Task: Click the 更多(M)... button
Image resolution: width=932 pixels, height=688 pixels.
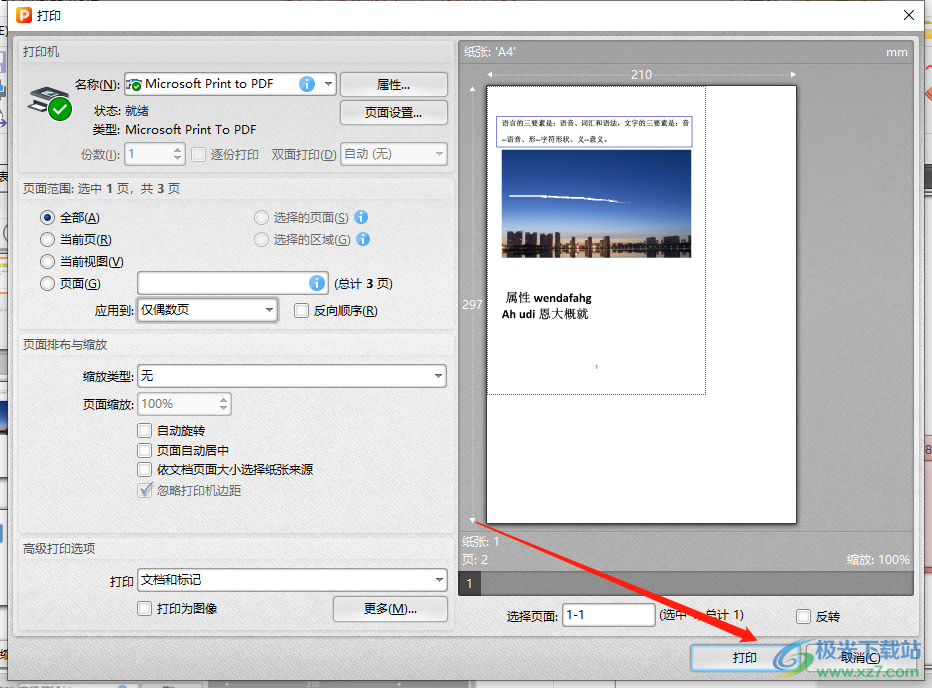Action: (x=390, y=609)
